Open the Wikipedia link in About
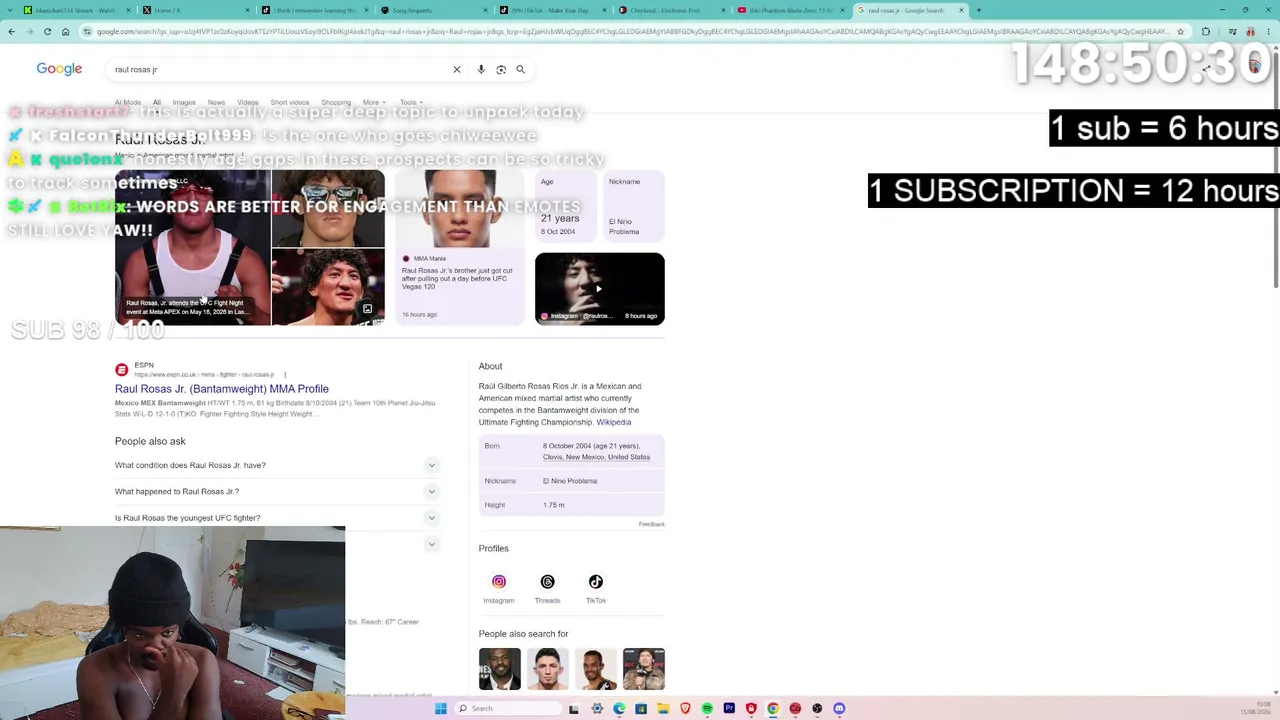 [x=613, y=422]
